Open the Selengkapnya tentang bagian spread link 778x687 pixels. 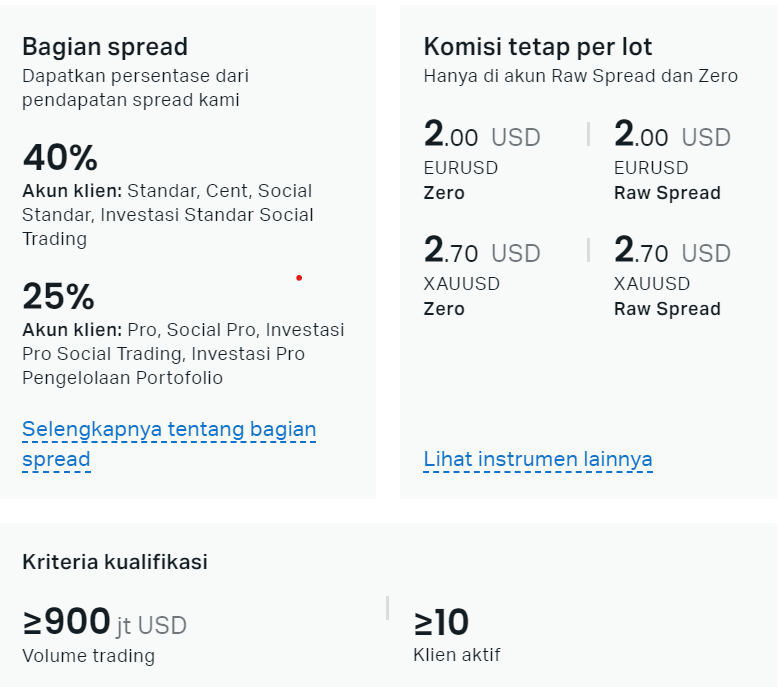(x=169, y=443)
